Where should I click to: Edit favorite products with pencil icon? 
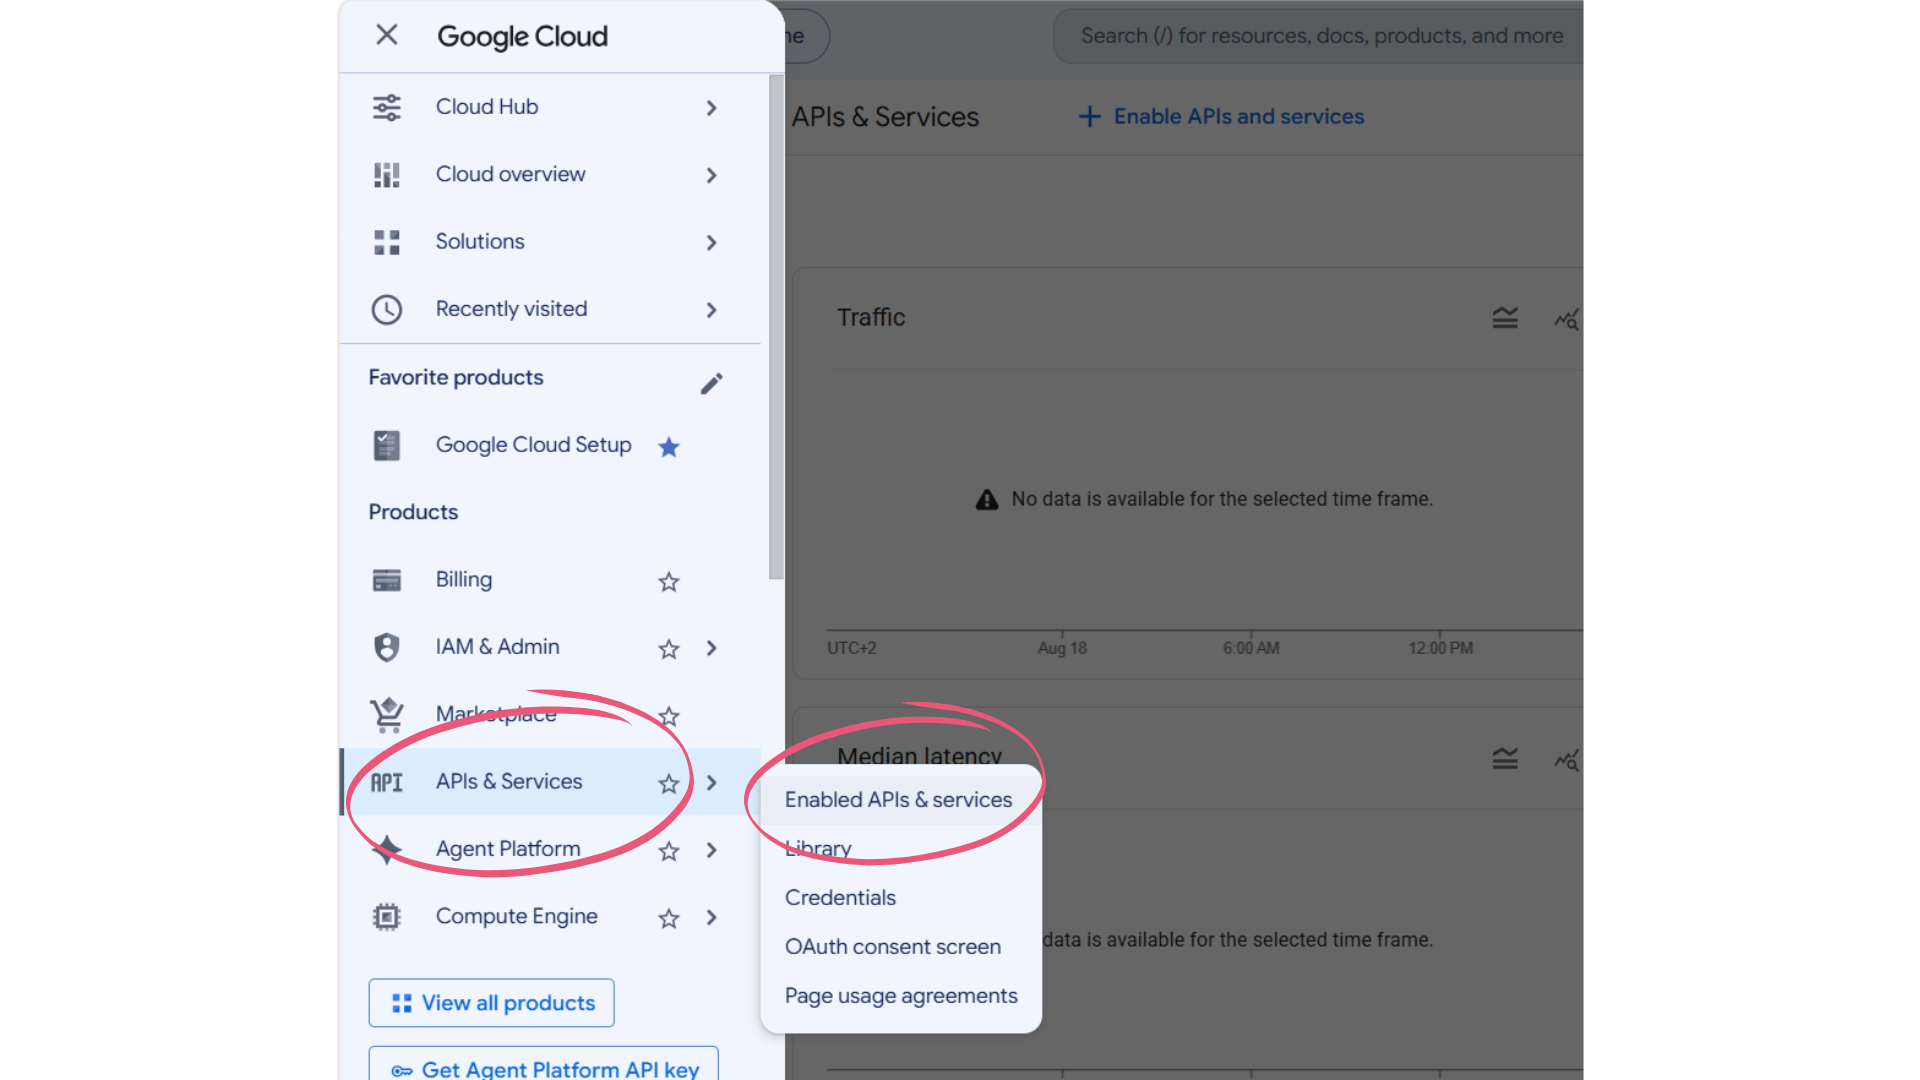tap(711, 383)
